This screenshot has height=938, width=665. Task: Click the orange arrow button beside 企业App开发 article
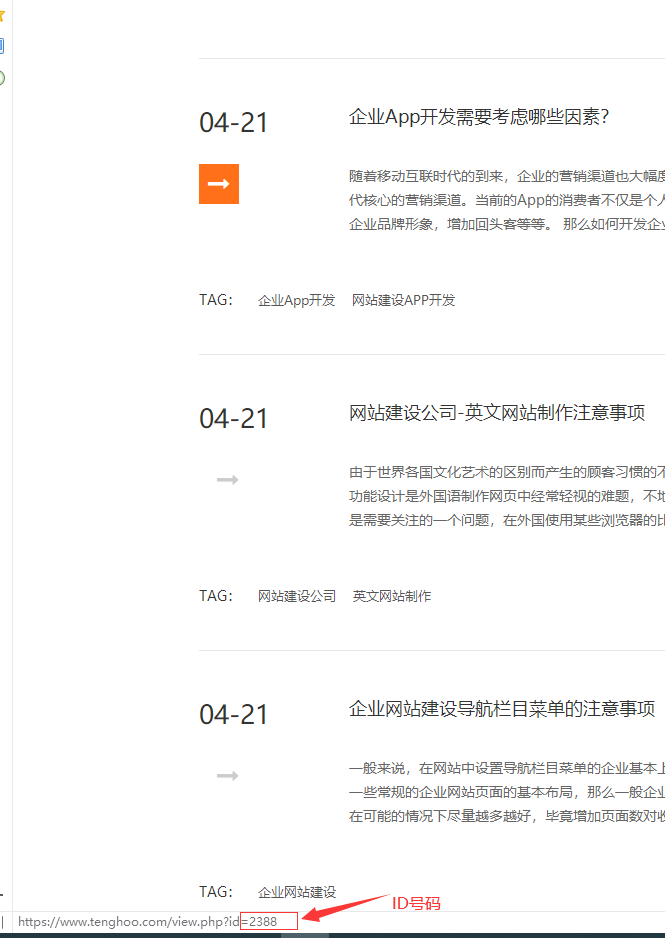click(x=218, y=184)
